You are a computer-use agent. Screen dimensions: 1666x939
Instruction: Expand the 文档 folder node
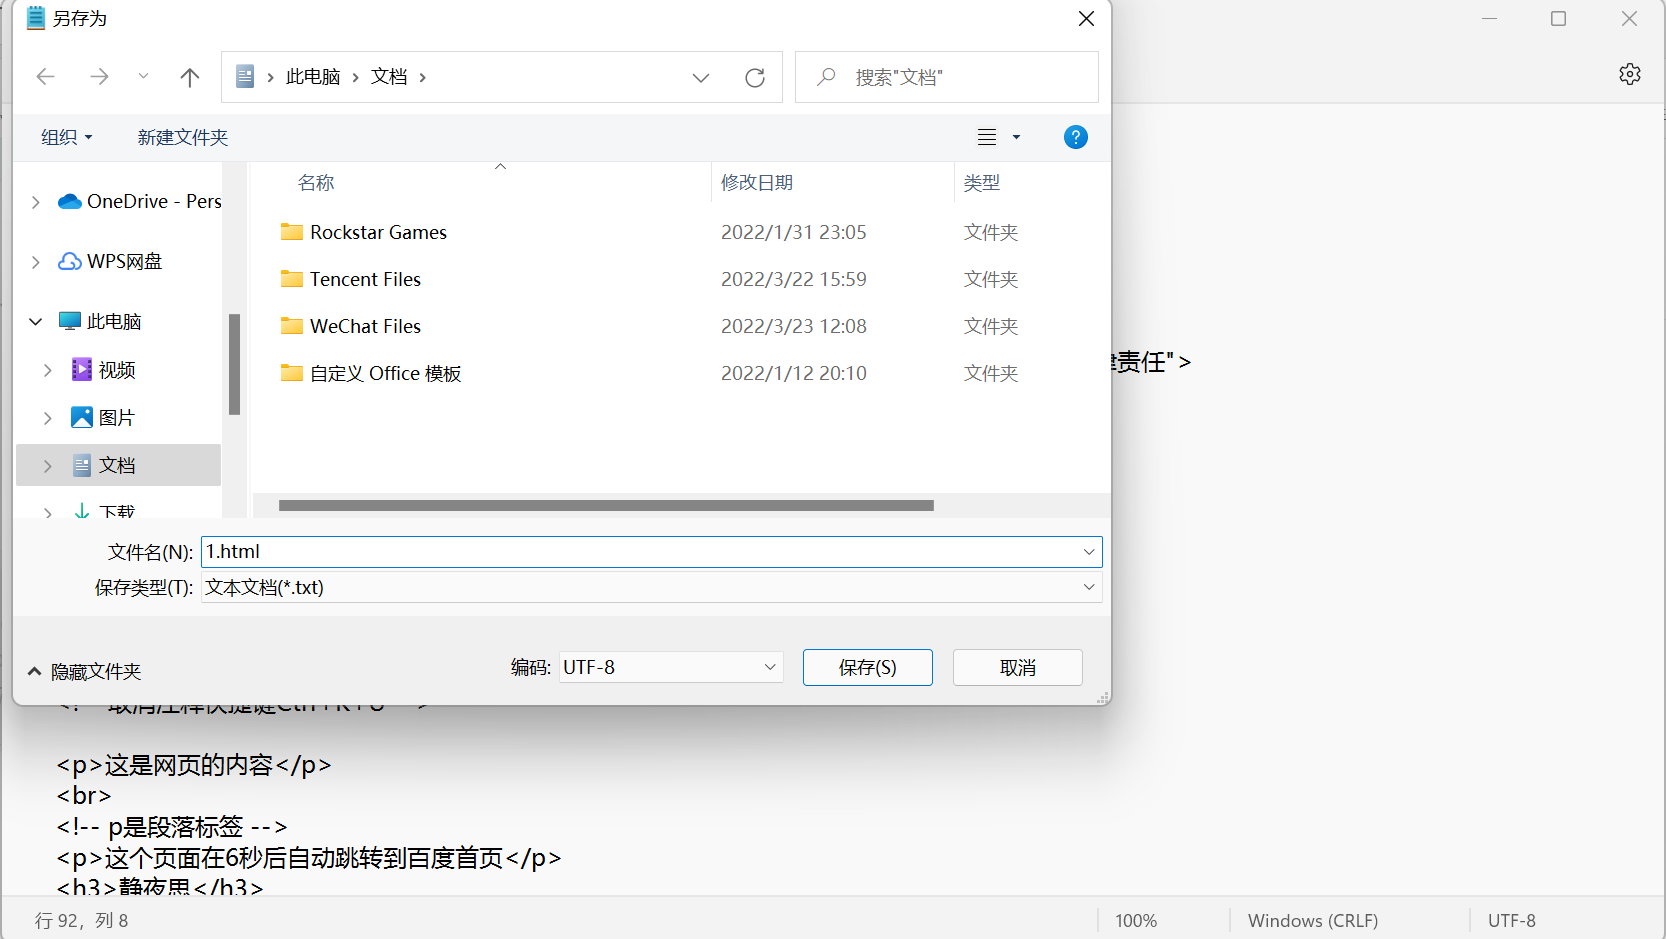coord(48,466)
